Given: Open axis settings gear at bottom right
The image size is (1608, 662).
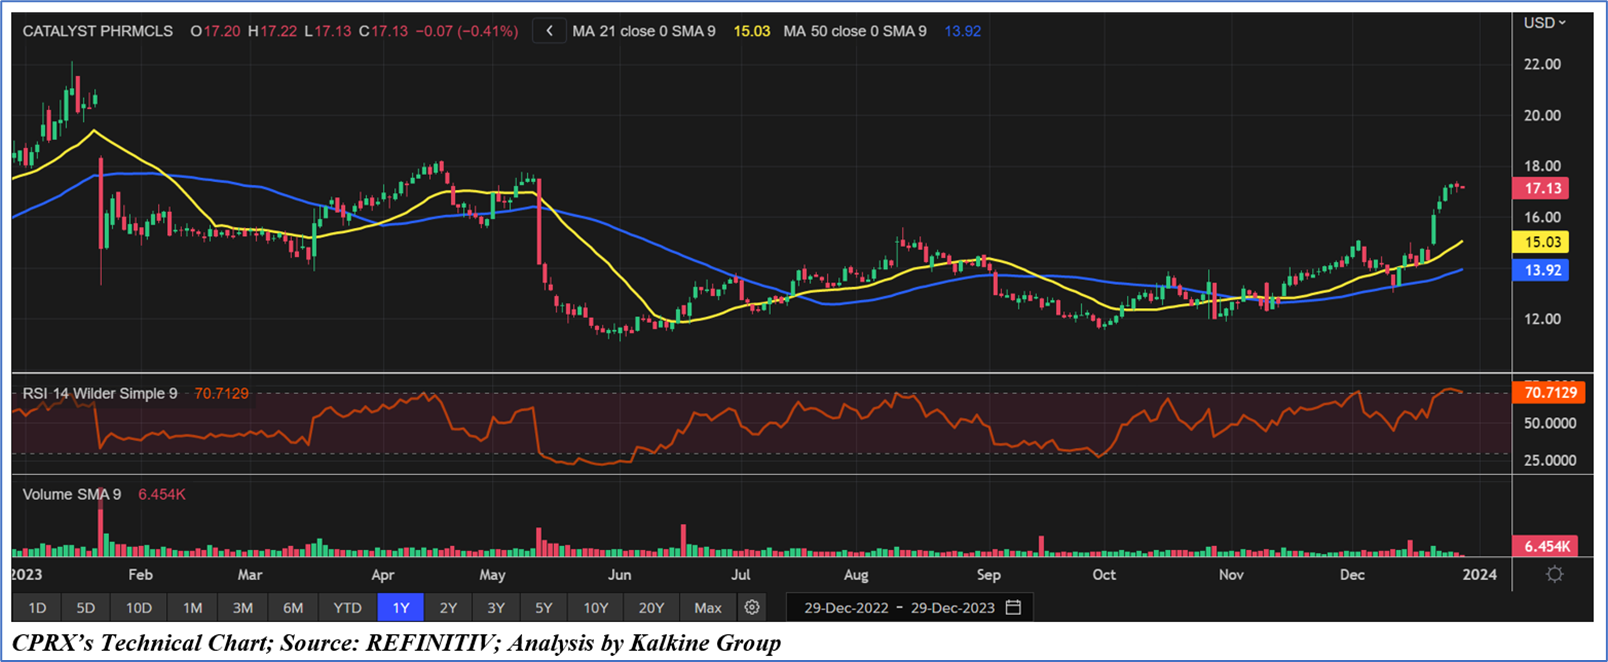Looking at the screenshot, I should (1554, 574).
